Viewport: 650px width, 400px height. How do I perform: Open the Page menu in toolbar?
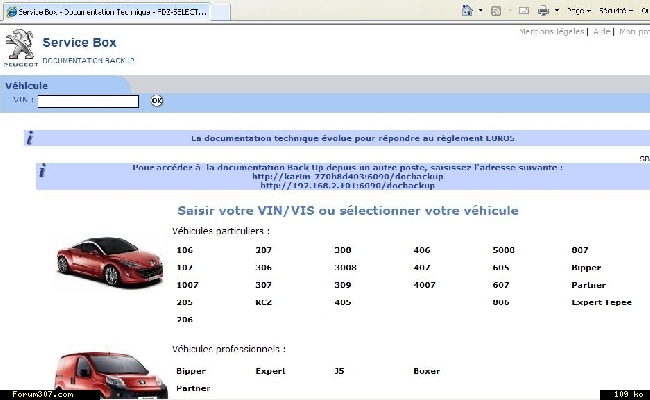point(579,11)
